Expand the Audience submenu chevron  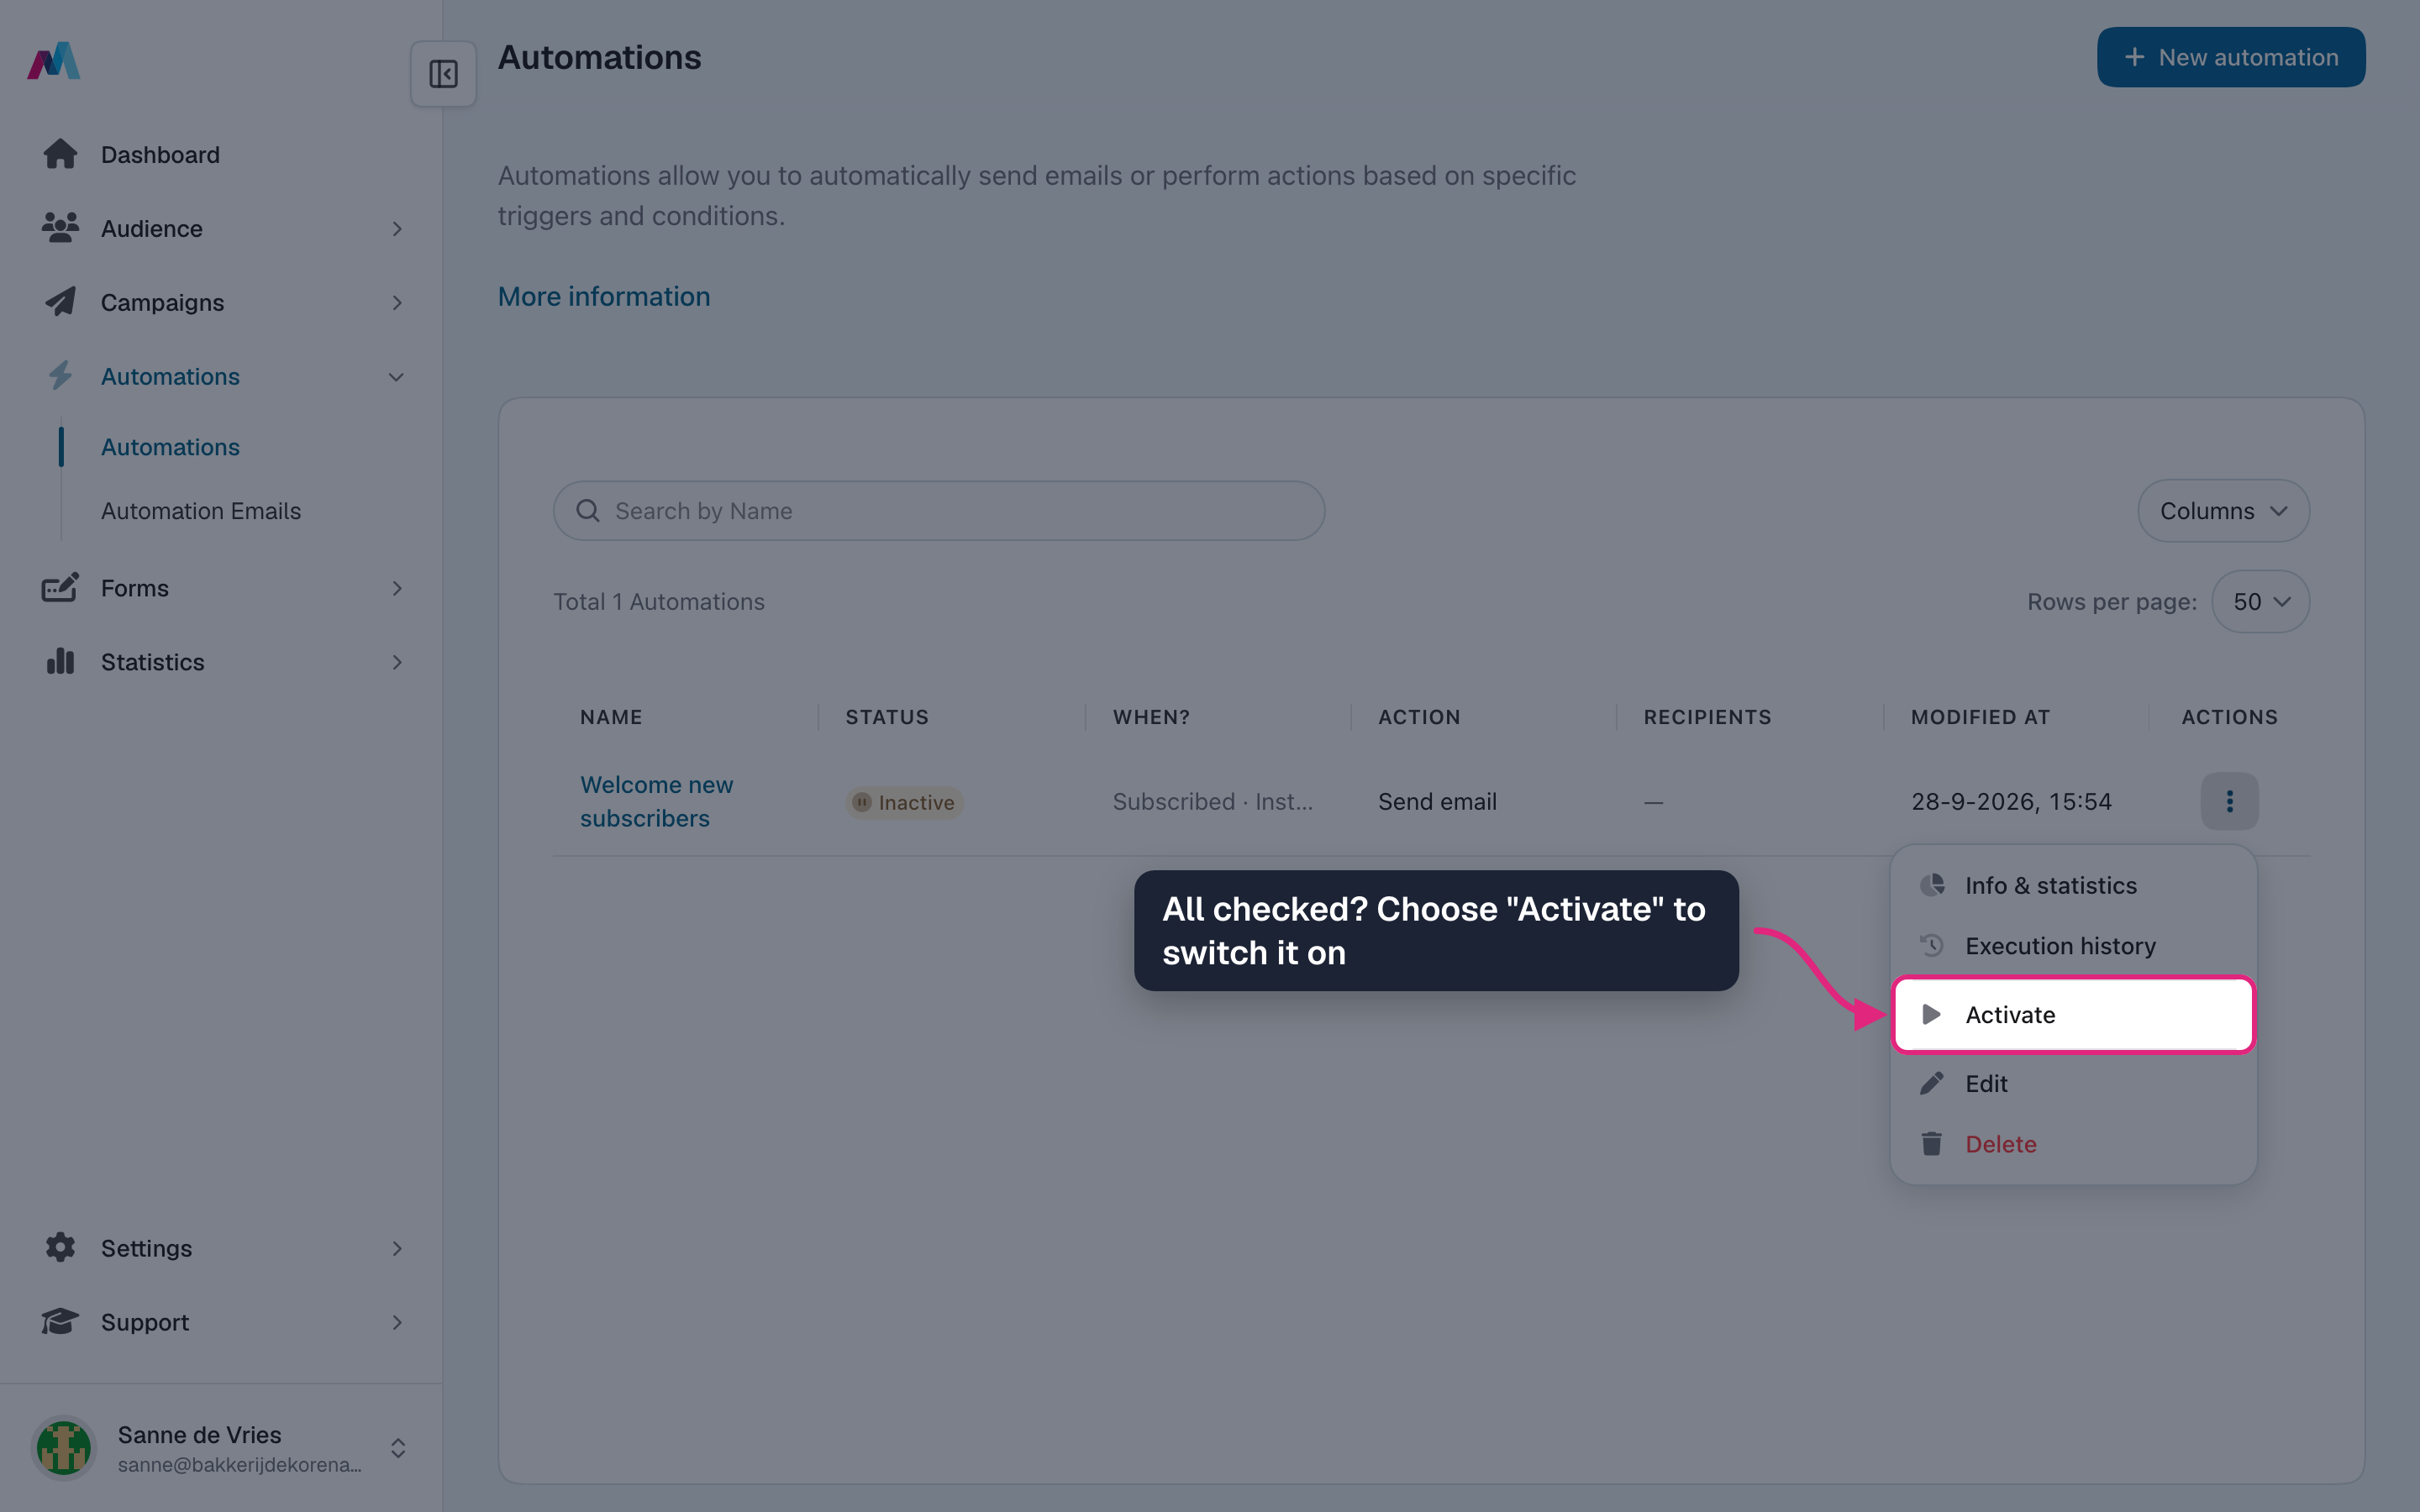click(x=397, y=229)
